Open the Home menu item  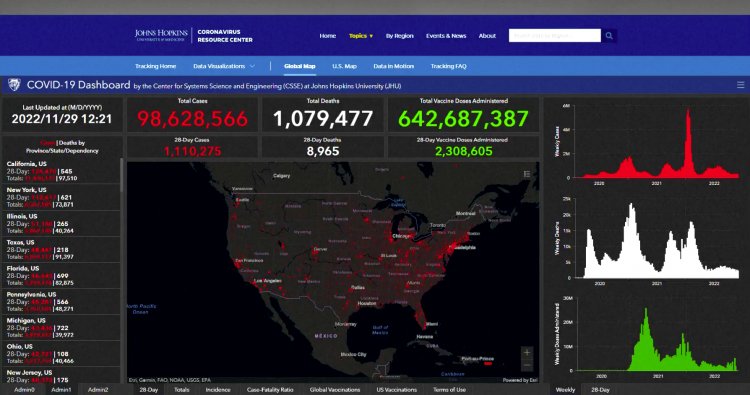(x=328, y=36)
